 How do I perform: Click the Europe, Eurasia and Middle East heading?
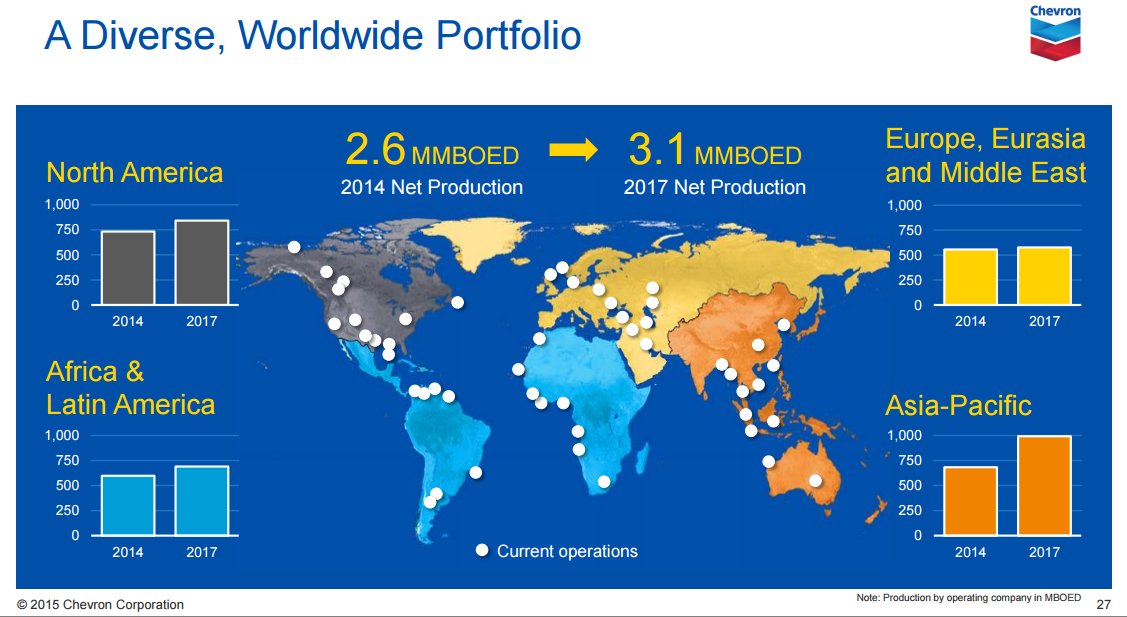coord(985,155)
